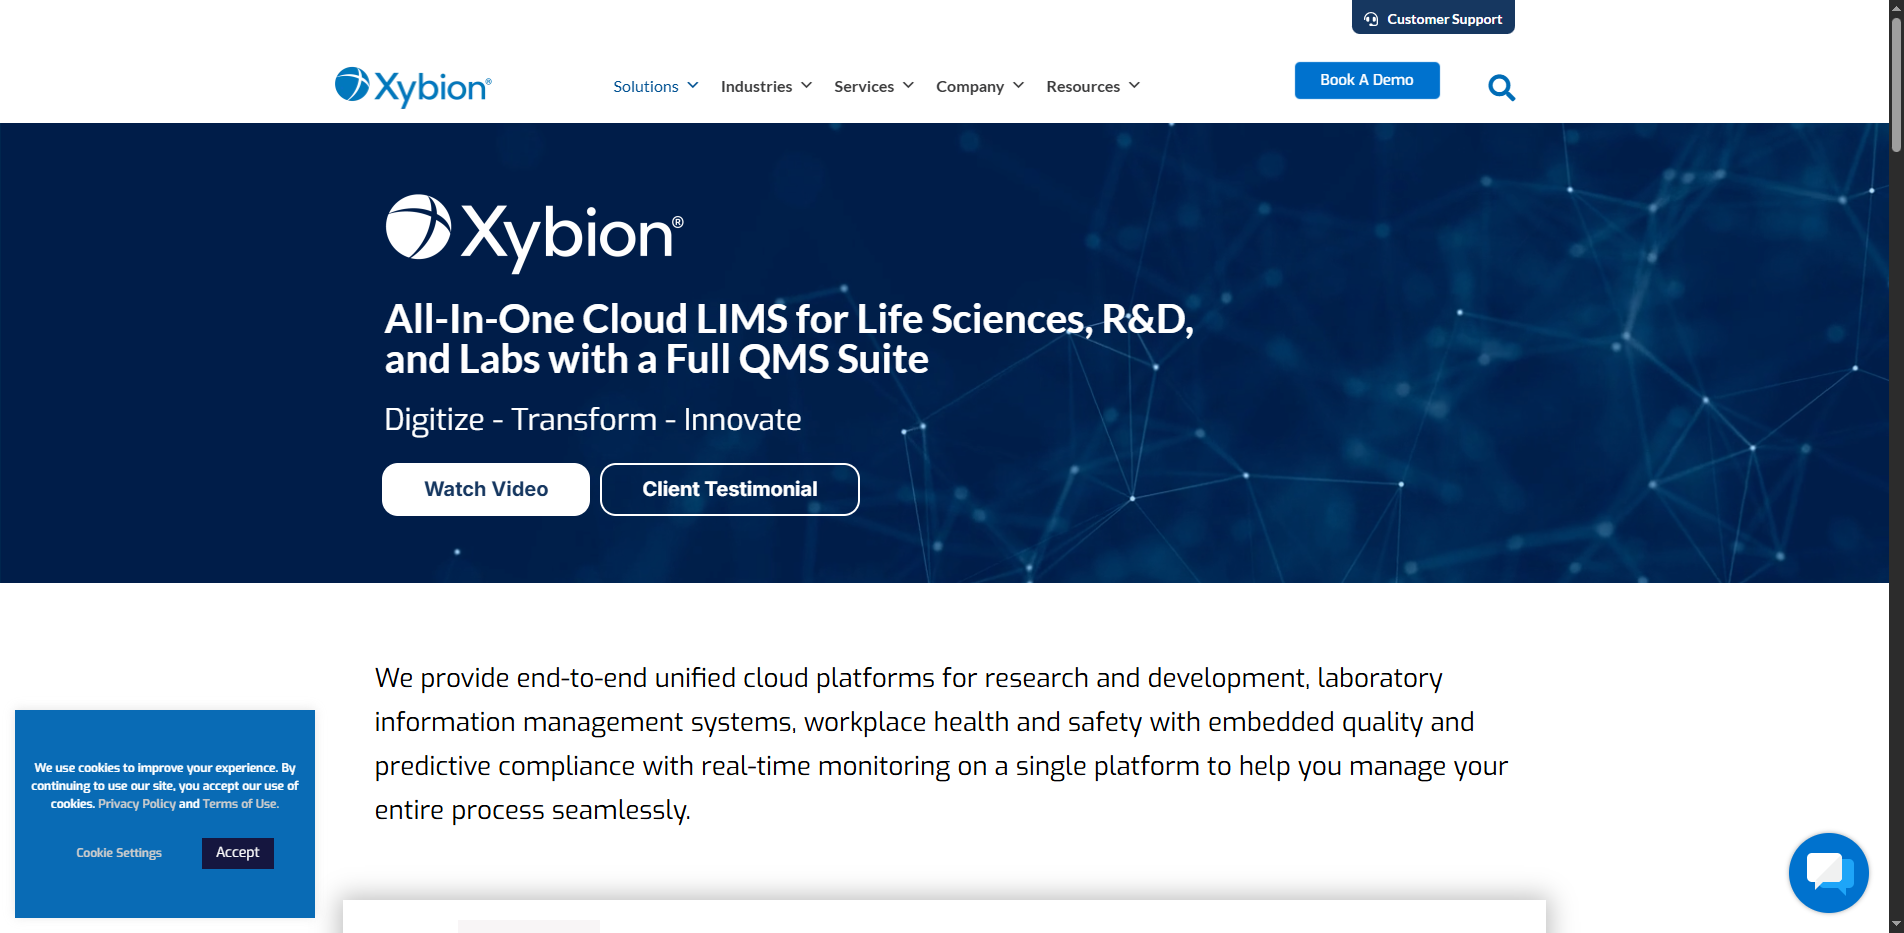Click the page vertical scrollbar thumb
Viewport: 1904px width, 933px height.
point(1896,84)
